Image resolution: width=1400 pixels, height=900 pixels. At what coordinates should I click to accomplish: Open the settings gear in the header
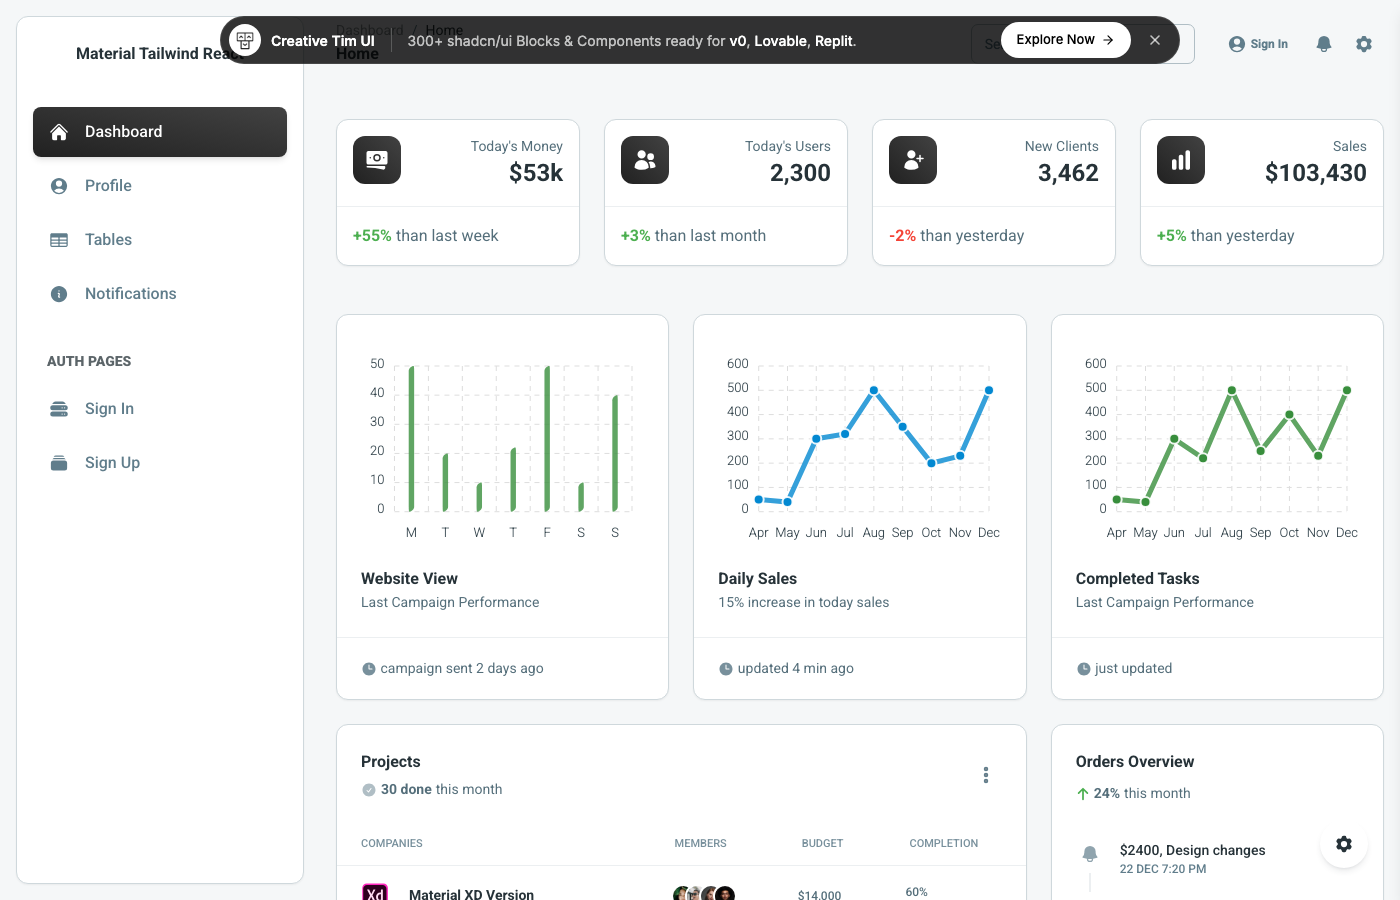click(x=1364, y=44)
